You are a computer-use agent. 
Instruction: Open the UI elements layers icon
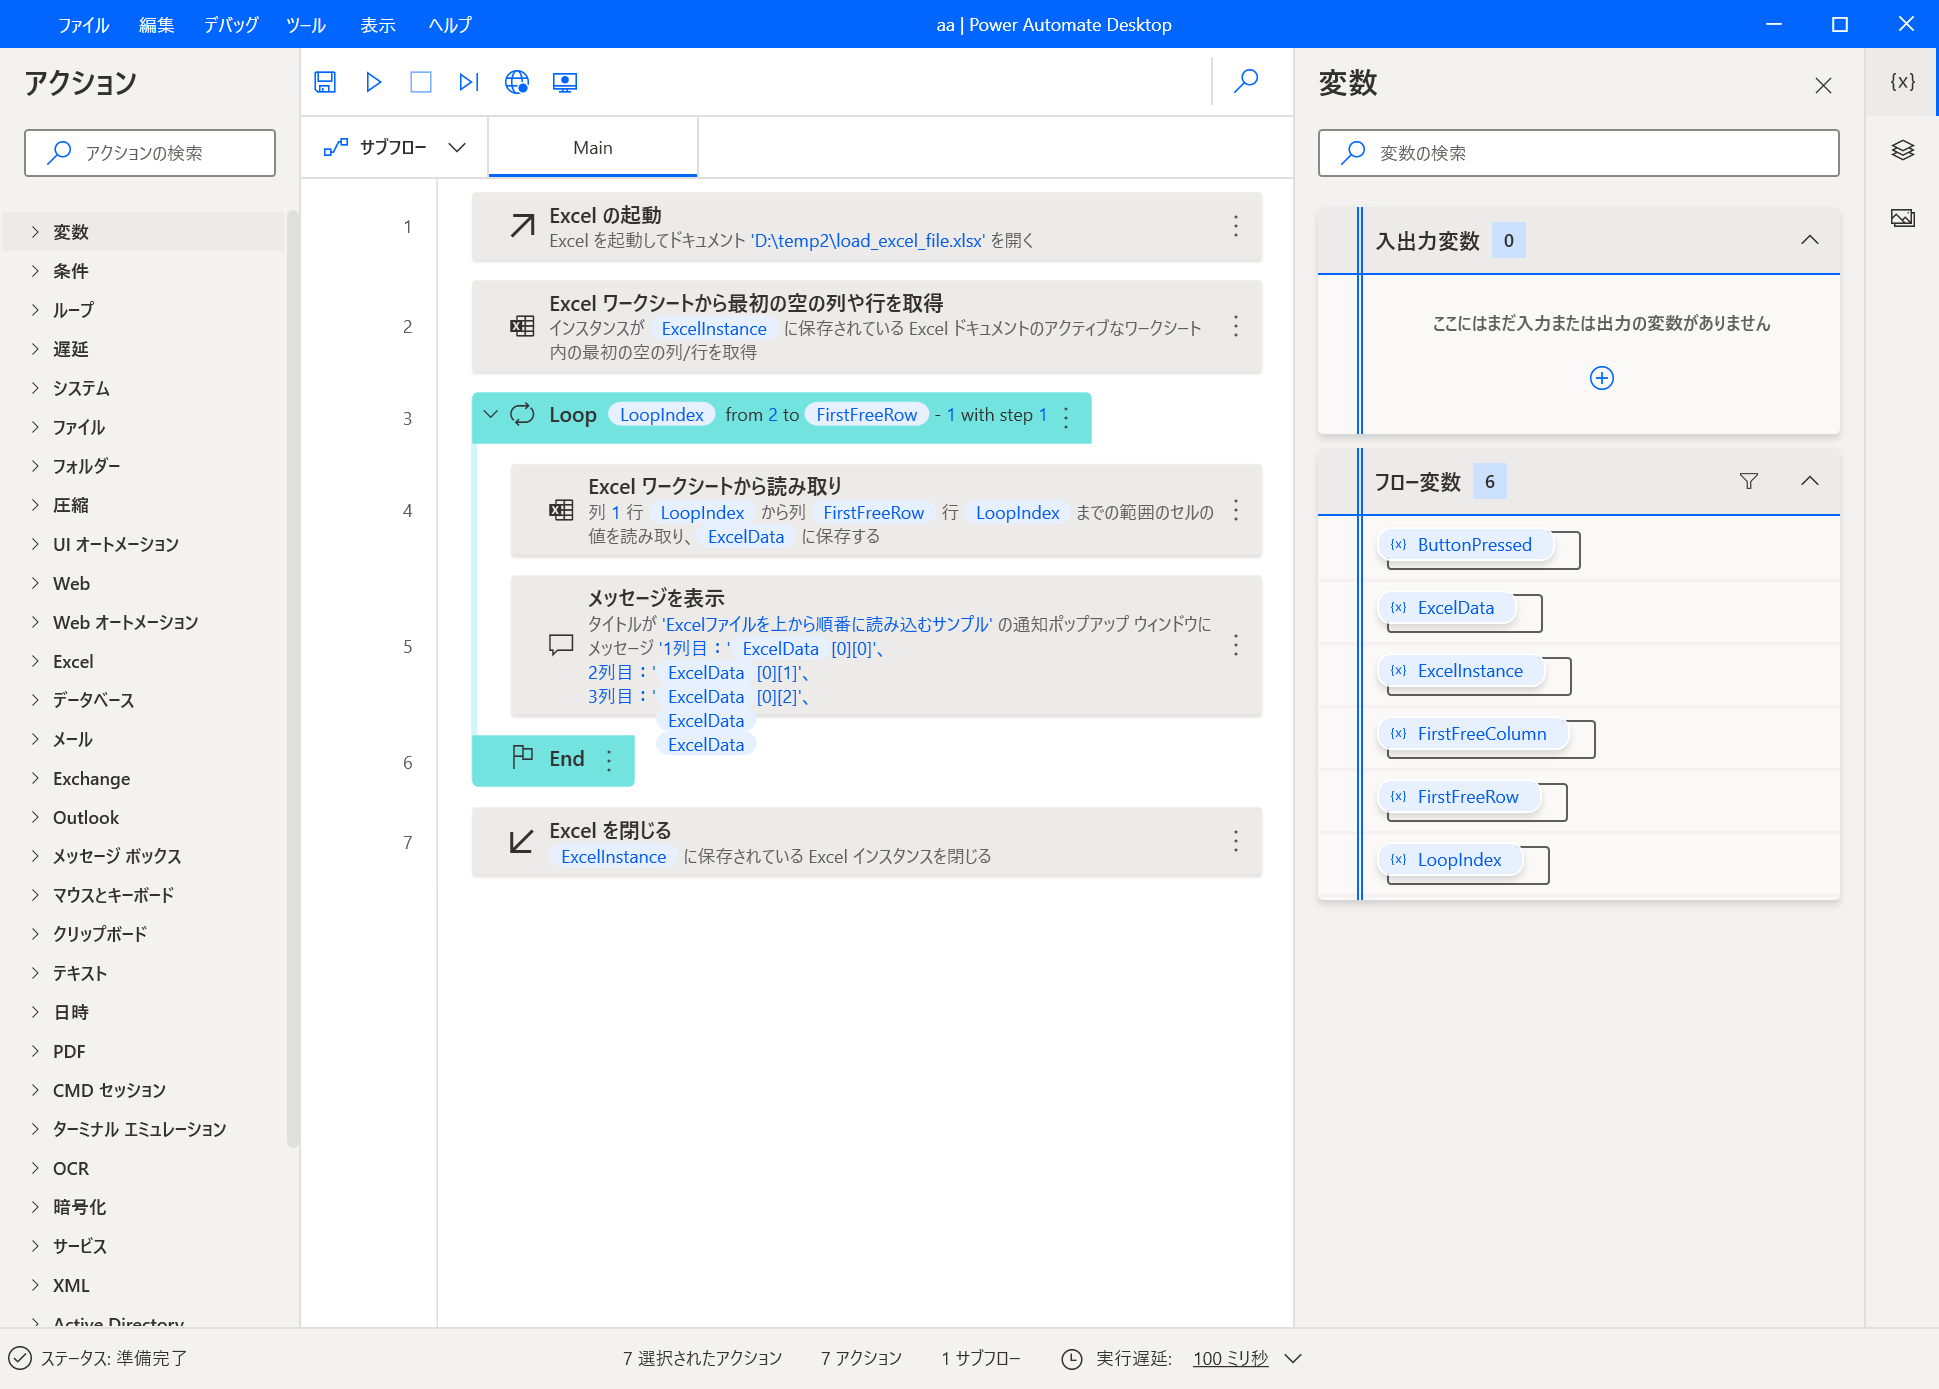pyautogui.click(x=1902, y=150)
